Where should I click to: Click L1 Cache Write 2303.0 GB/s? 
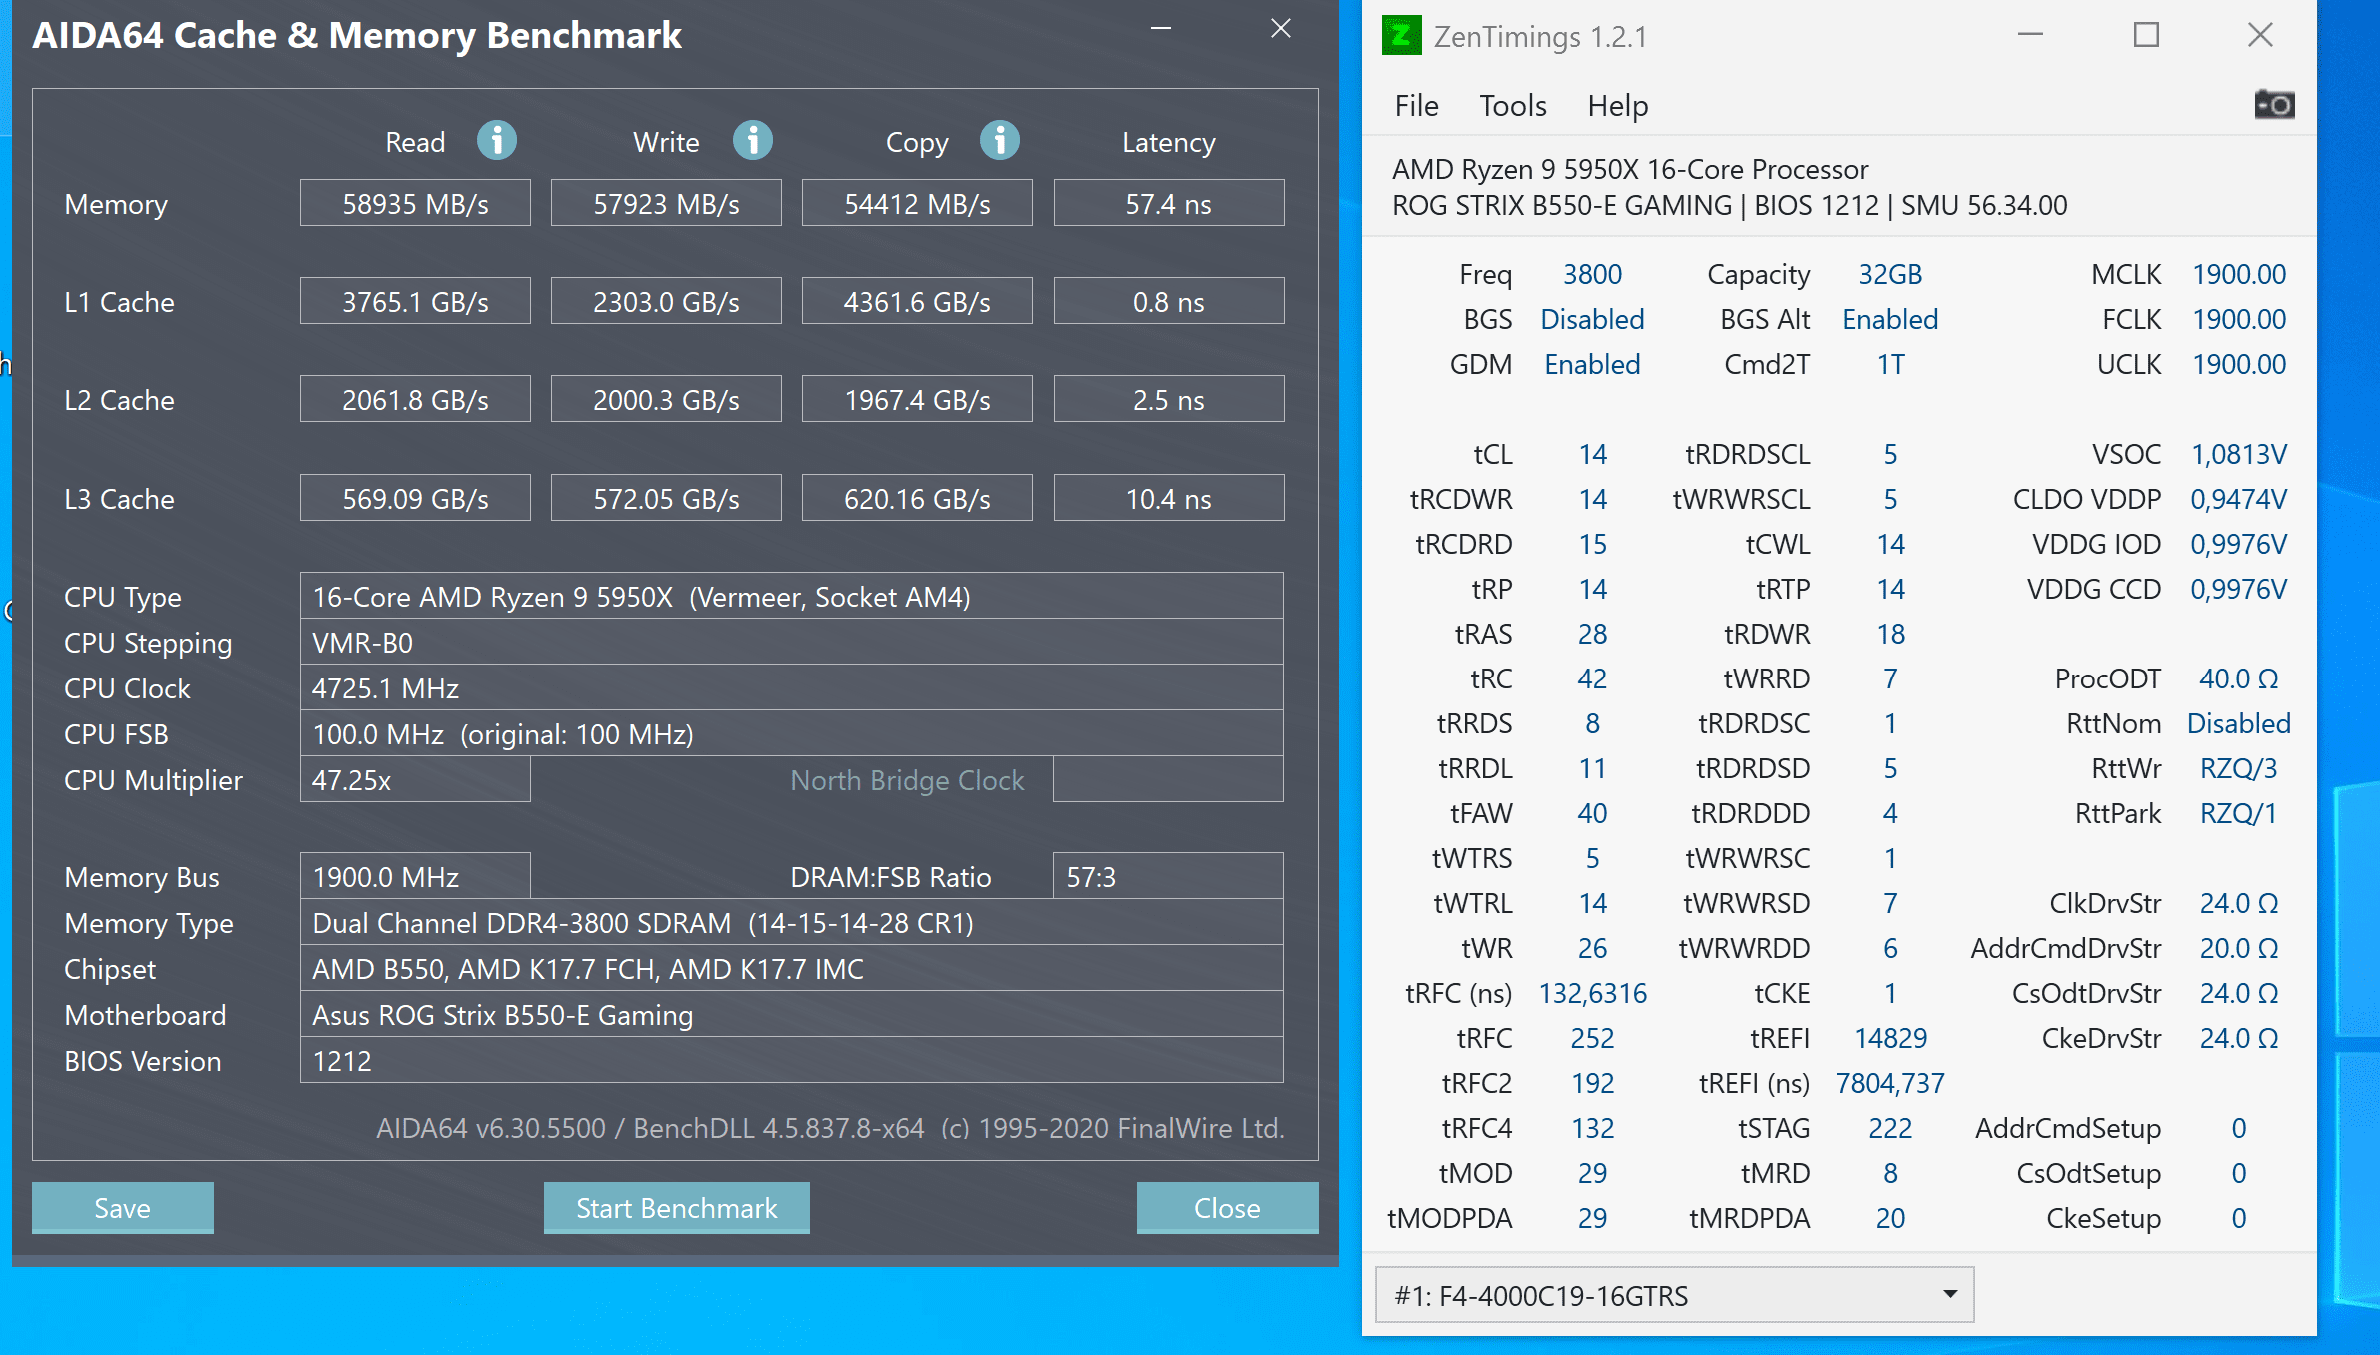click(666, 302)
